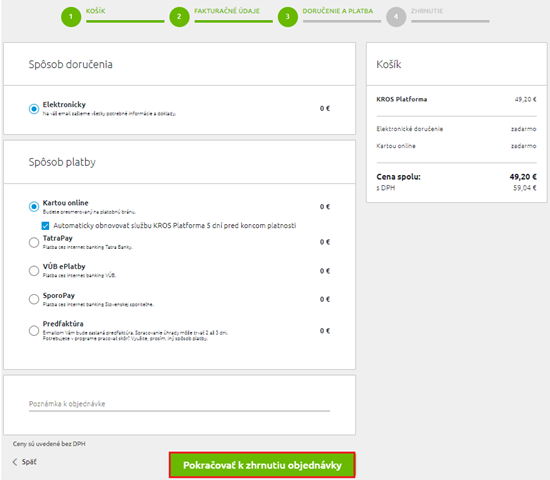Viewport: 550px width, 480px height.
Task: Click the step 3 circle icon
Action: pos(288,16)
